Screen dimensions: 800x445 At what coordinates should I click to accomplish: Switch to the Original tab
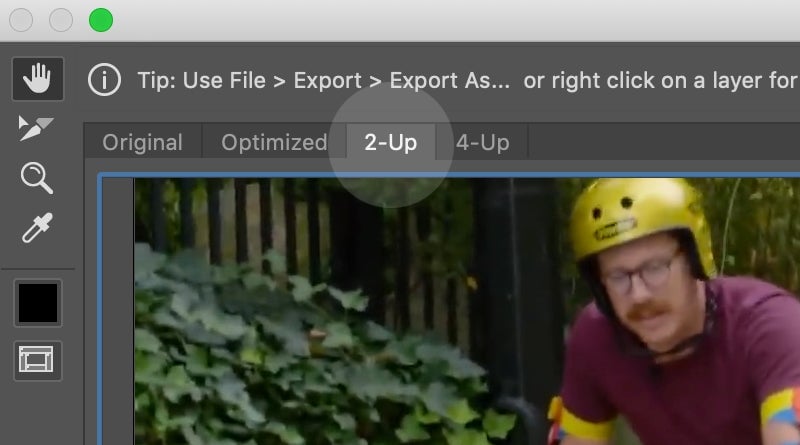(143, 142)
